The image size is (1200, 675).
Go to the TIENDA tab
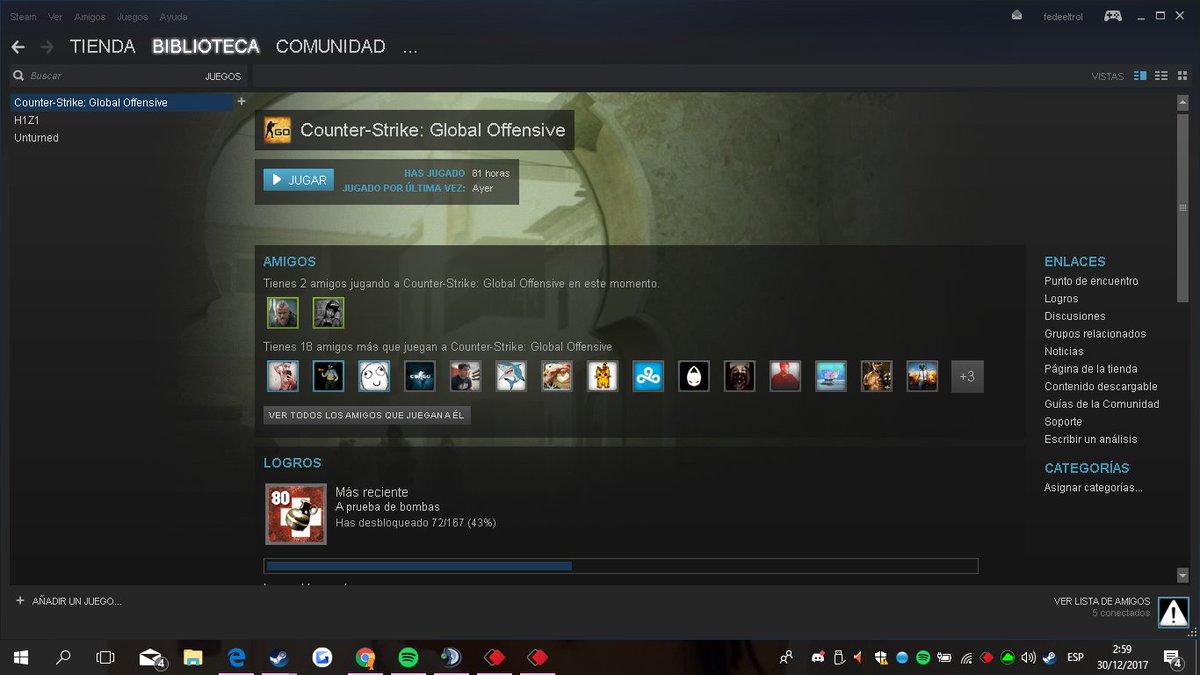[x=103, y=47]
